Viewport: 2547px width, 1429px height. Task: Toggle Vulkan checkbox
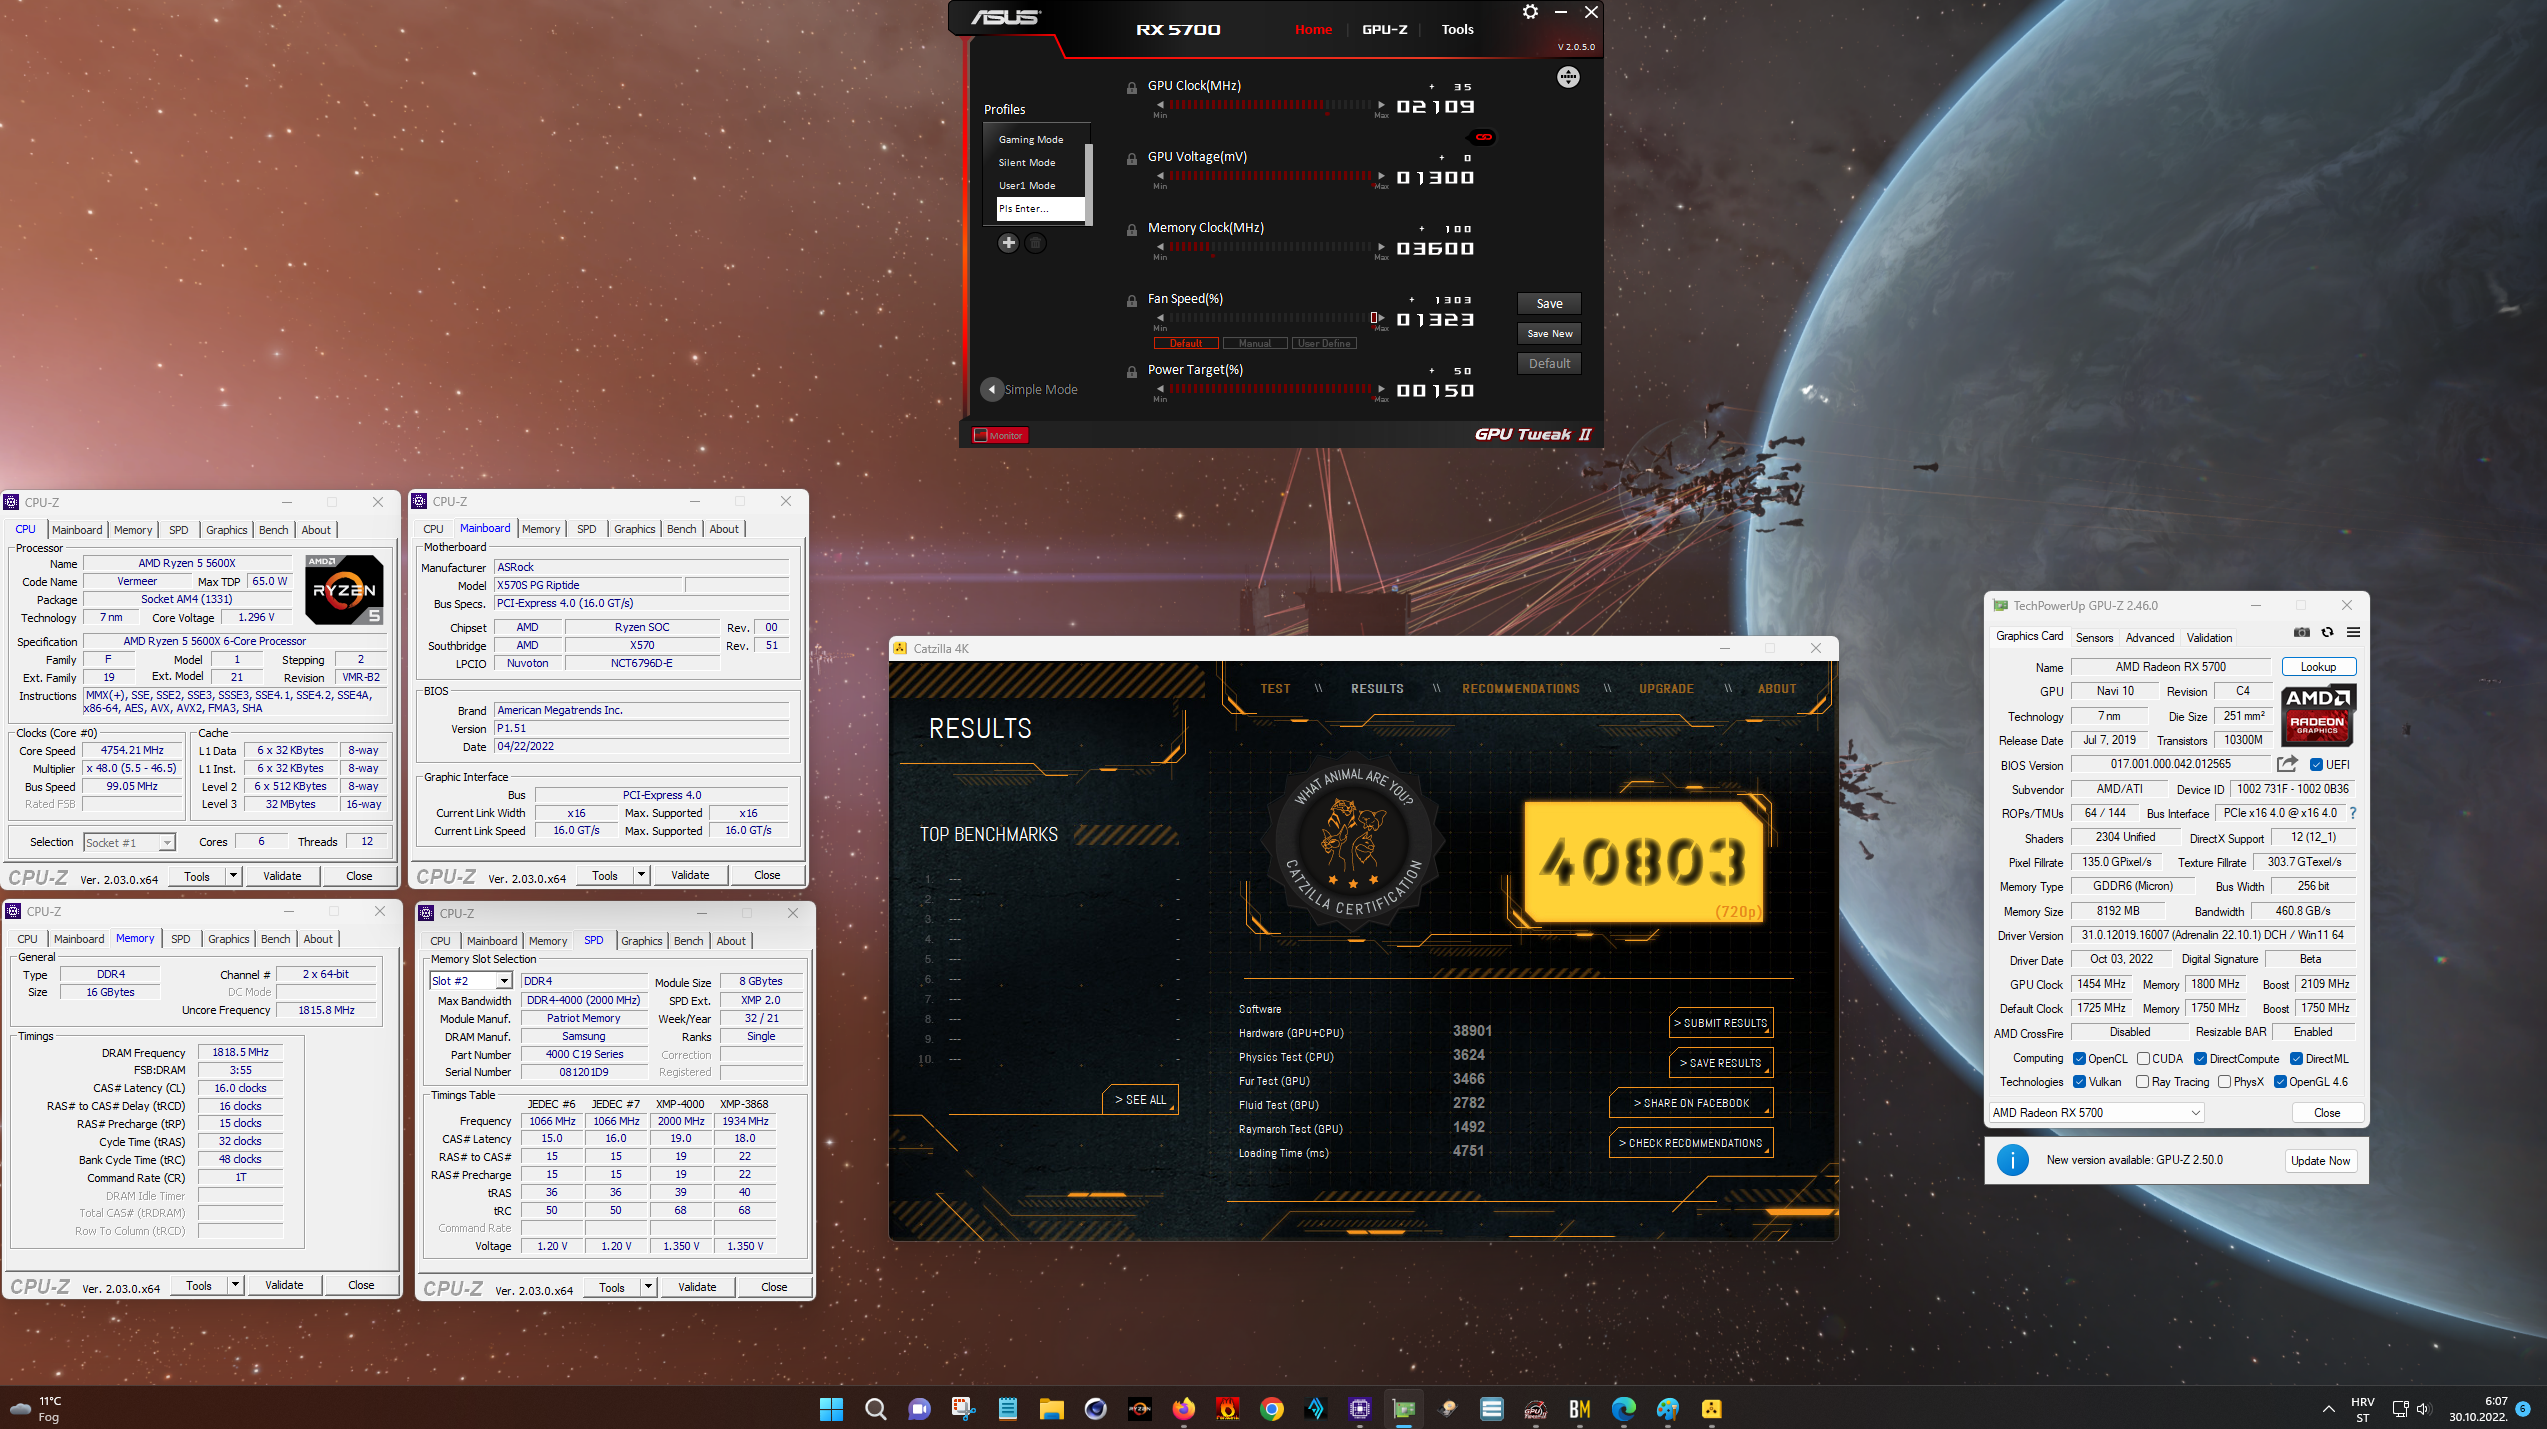(2080, 1082)
